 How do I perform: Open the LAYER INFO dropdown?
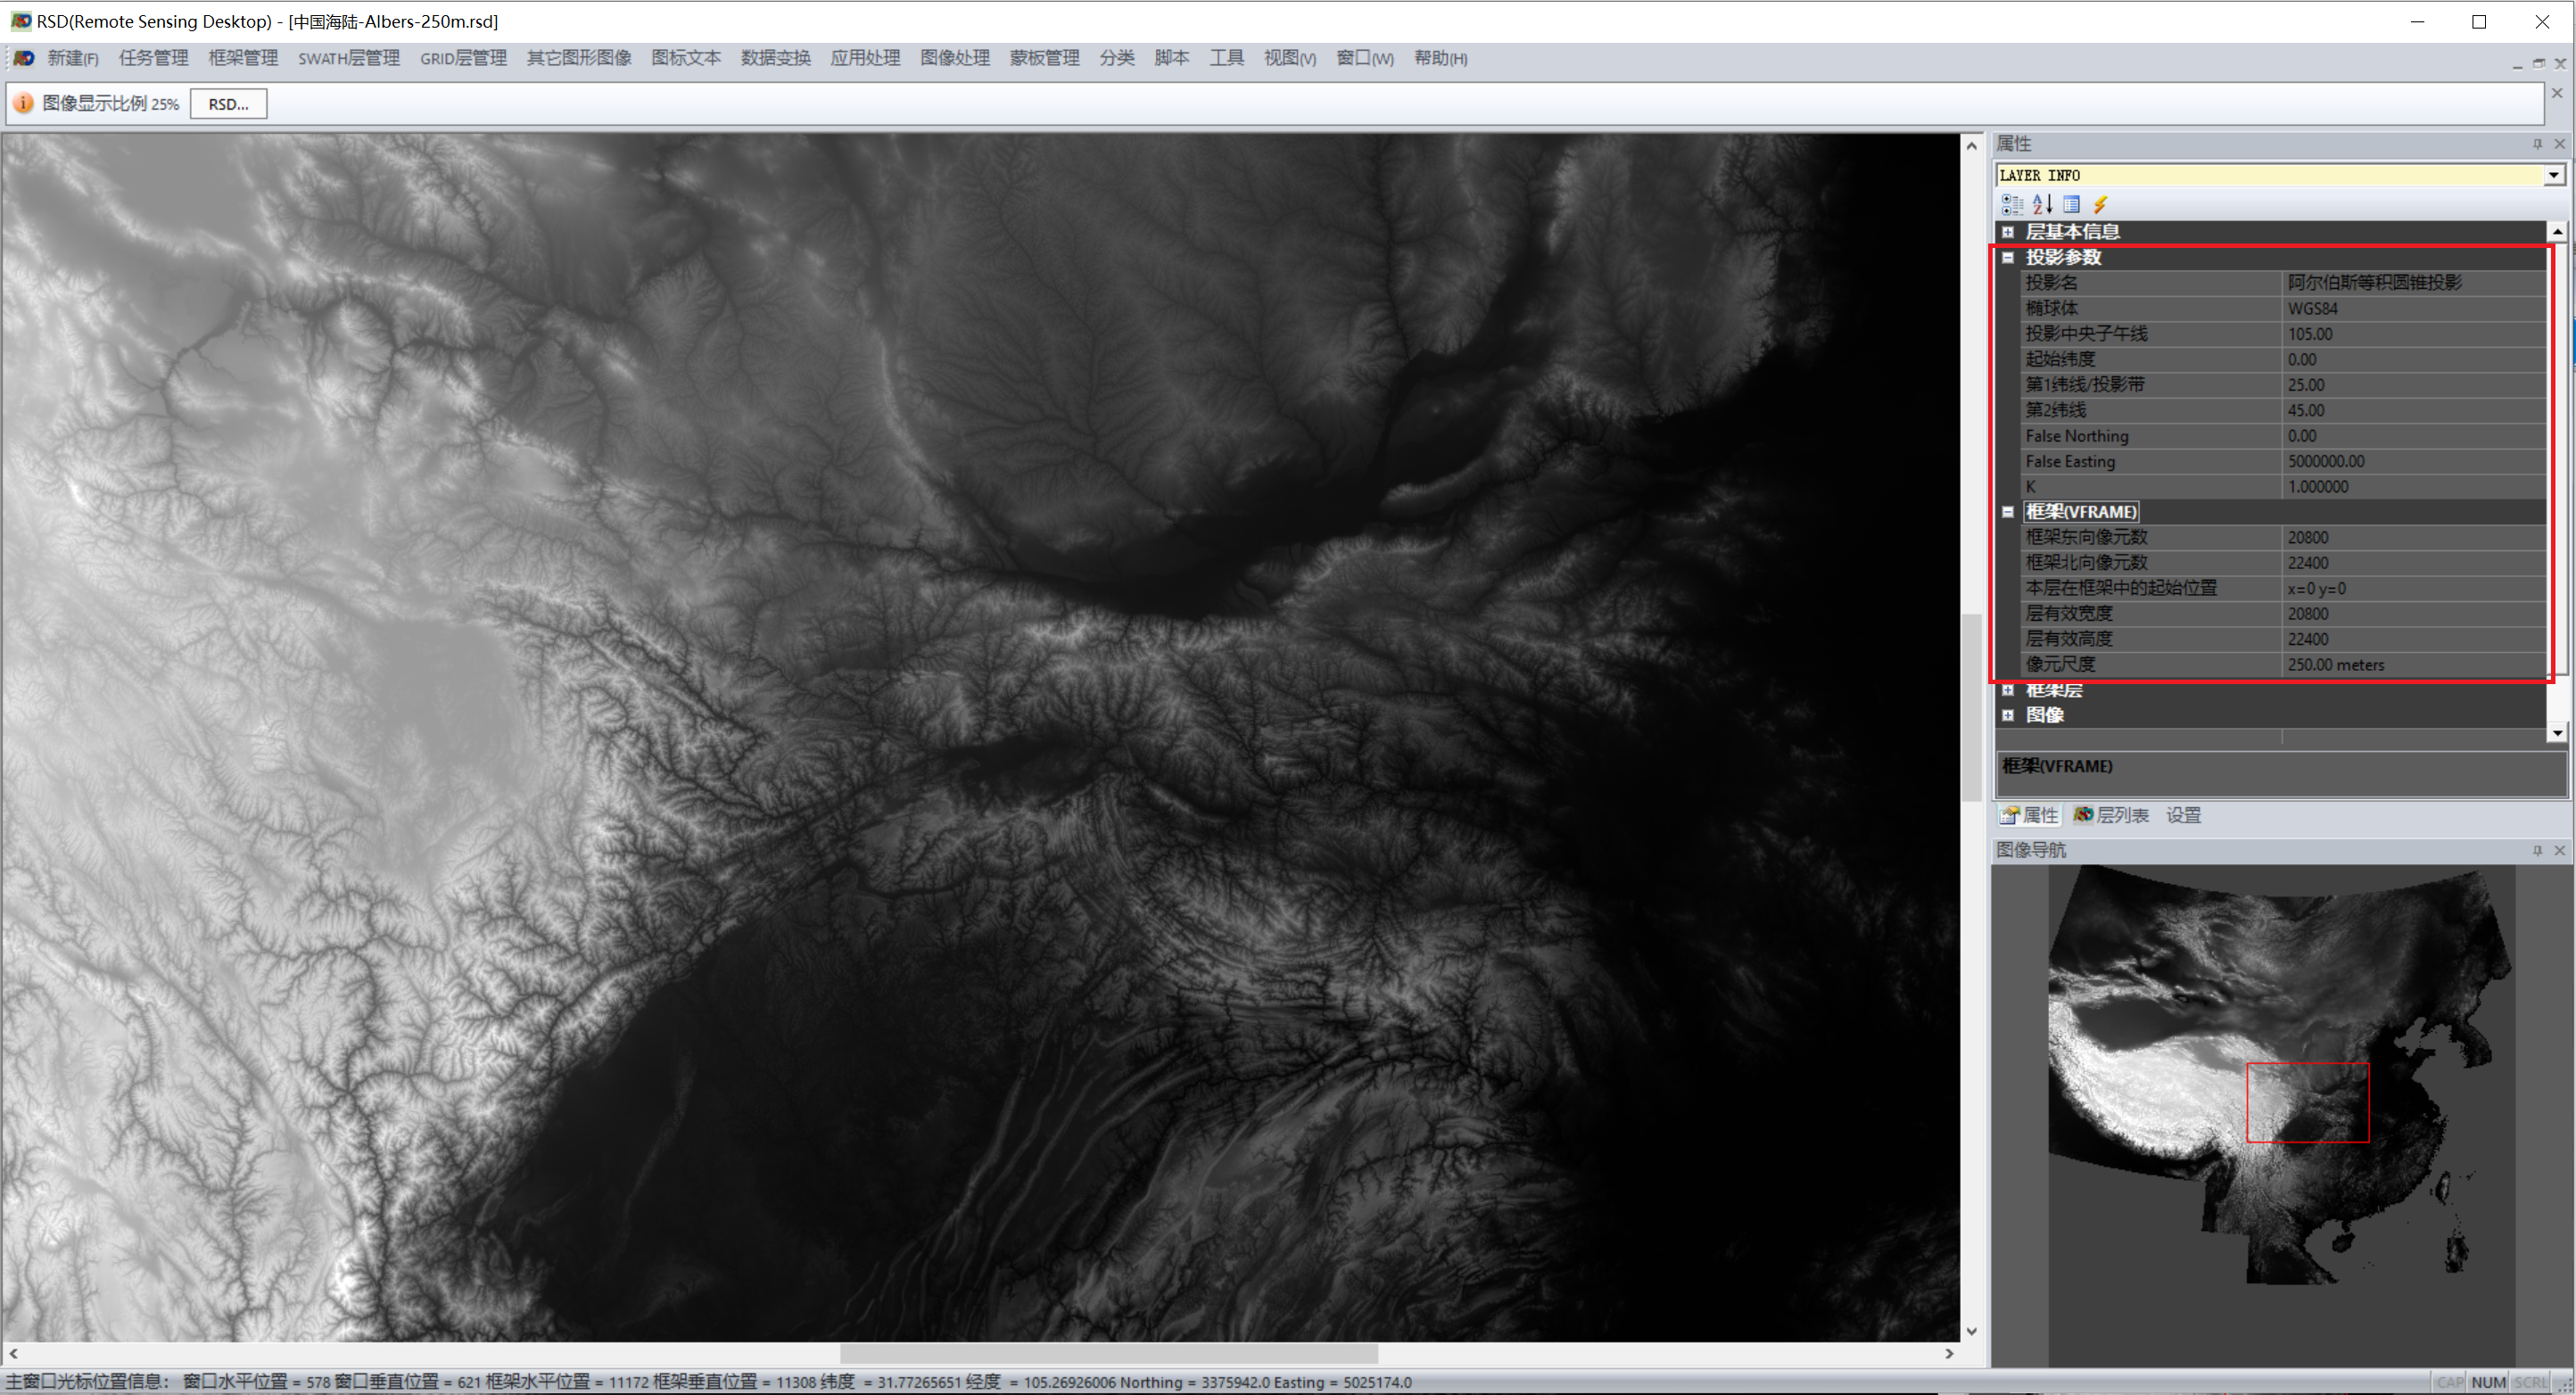2553,175
